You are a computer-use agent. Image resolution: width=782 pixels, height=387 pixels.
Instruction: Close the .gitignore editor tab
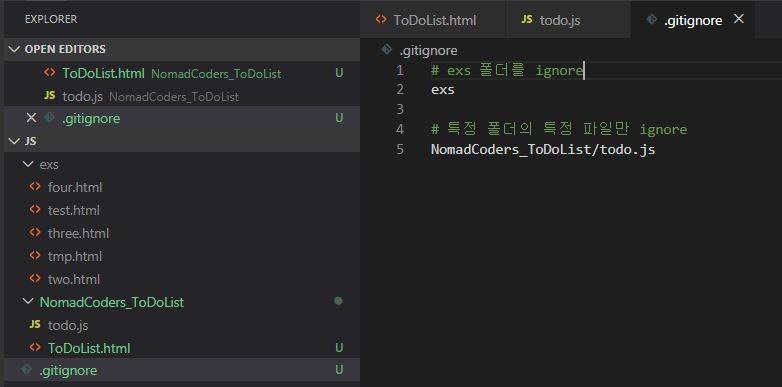click(739, 19)
